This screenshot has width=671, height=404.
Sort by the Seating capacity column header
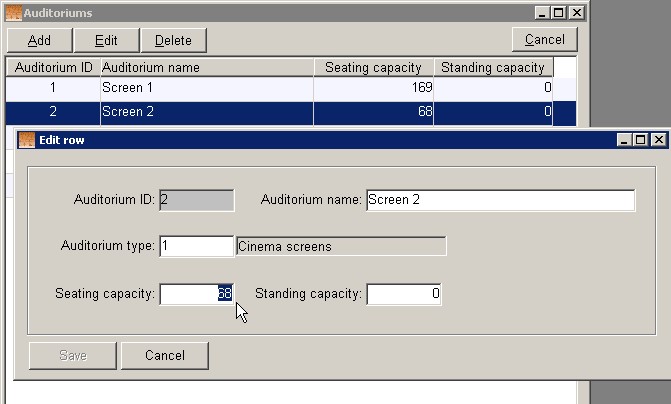374,67
